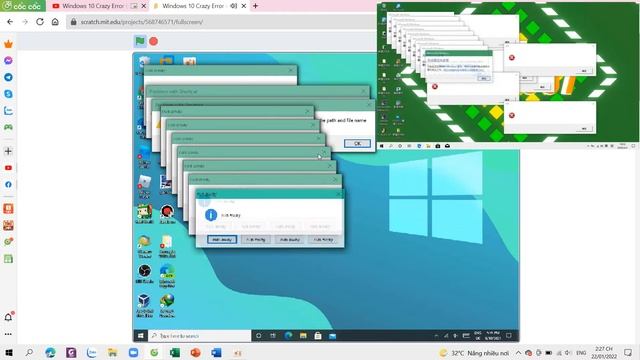640x360 pixels.
Task: Close the front info dialog
Action: point(338,194)
